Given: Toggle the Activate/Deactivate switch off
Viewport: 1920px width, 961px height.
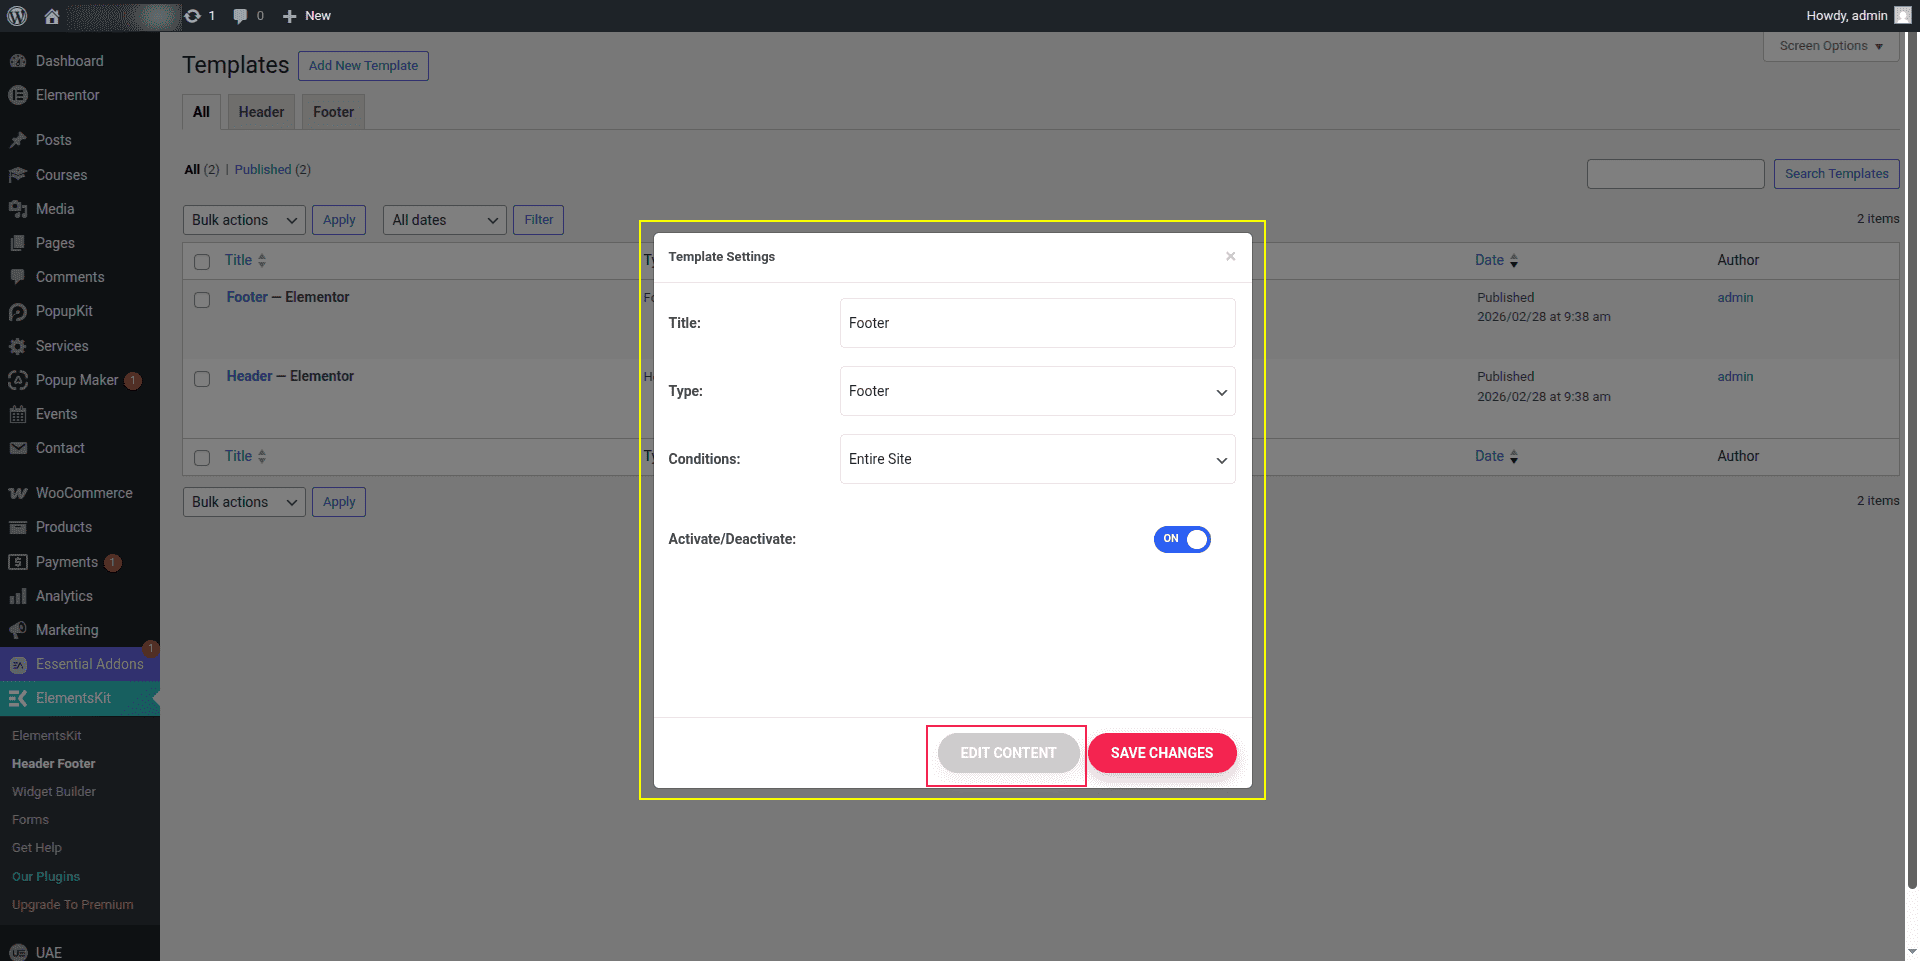Looking at the screenshot, I should coord(1182,539).
